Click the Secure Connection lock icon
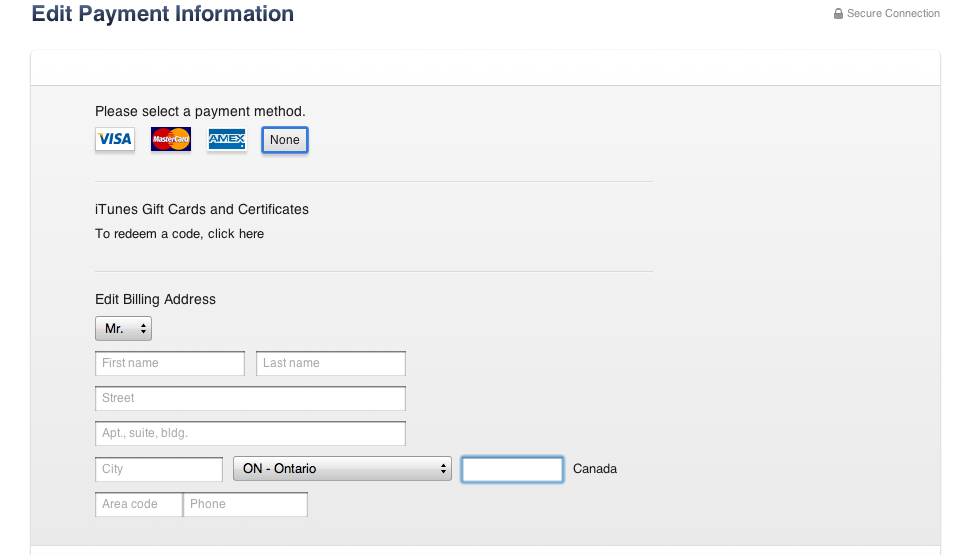The width and height of the screenshot is (964, 555). [x=838, y=14]
